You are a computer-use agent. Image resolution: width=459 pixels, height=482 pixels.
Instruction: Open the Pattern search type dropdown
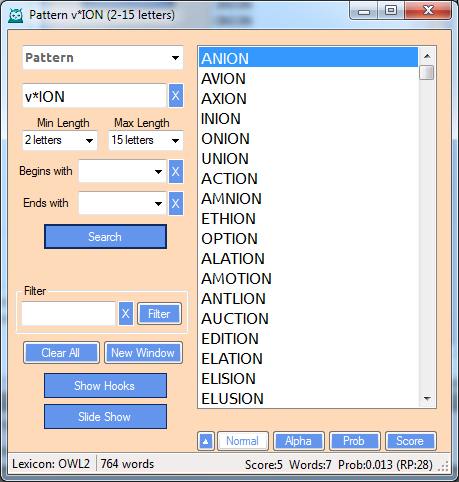[x=103, y=58]
